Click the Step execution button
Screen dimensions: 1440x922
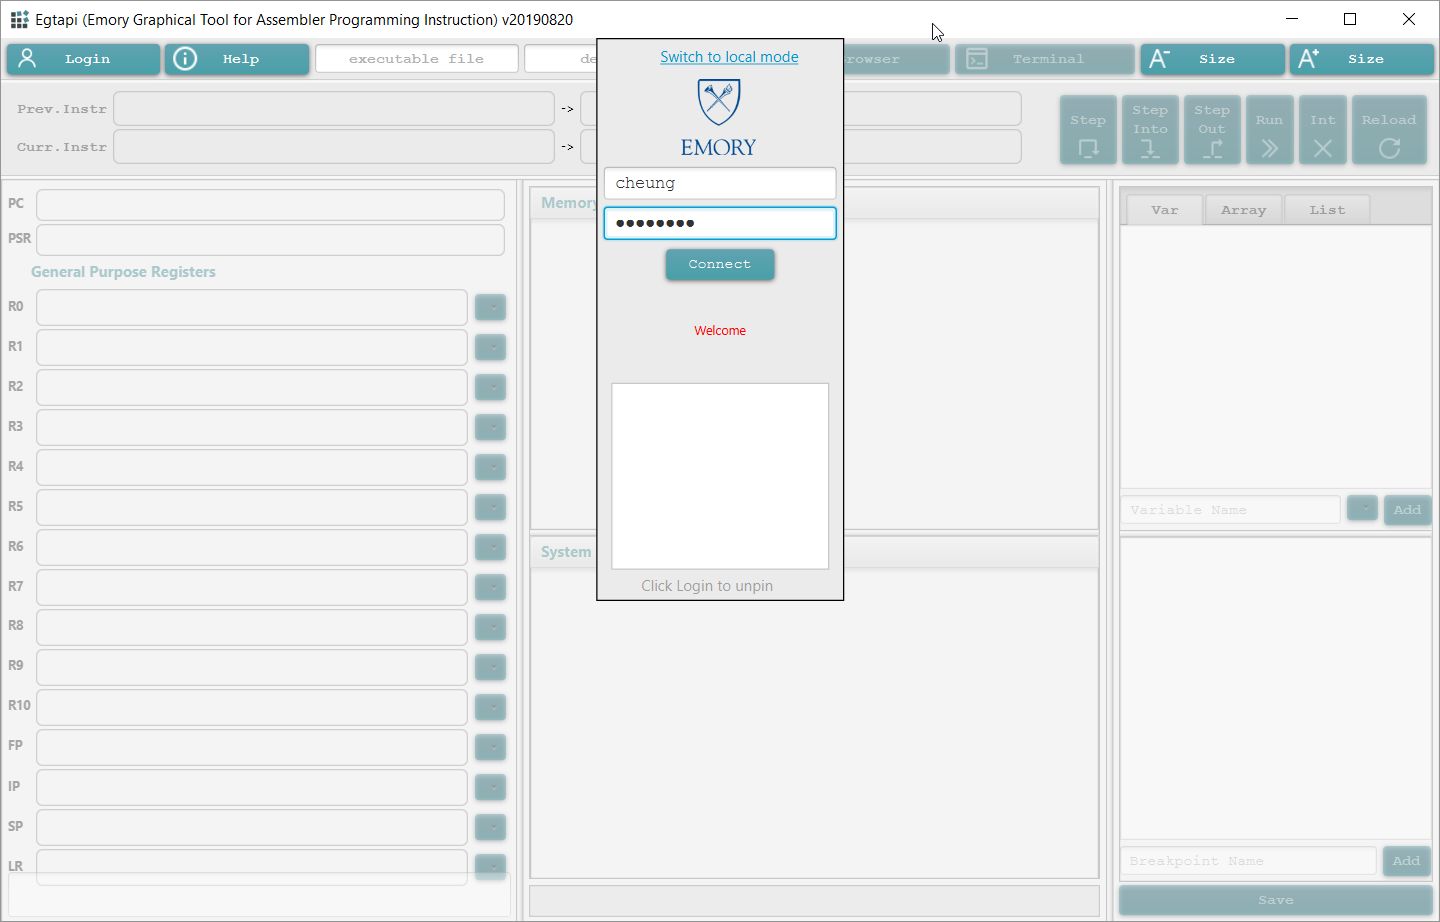pyautogui.click(x=1088, y=130)
